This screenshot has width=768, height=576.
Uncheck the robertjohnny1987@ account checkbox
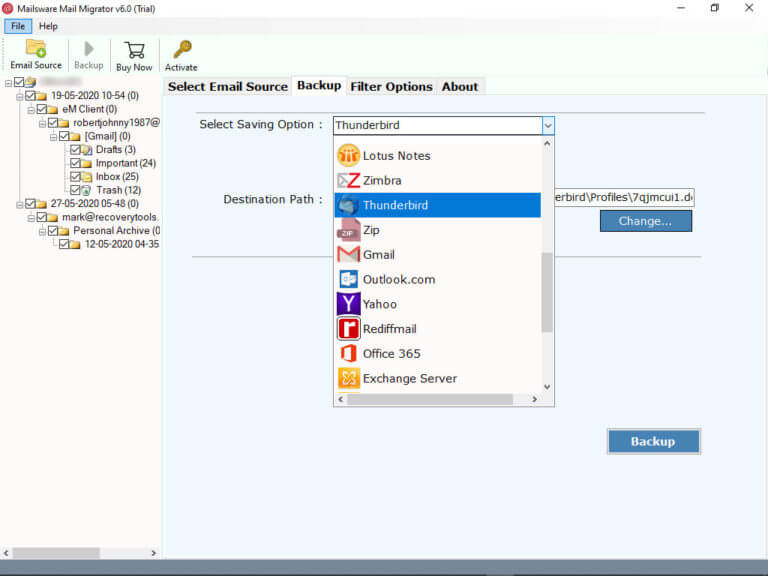(52, 122)
